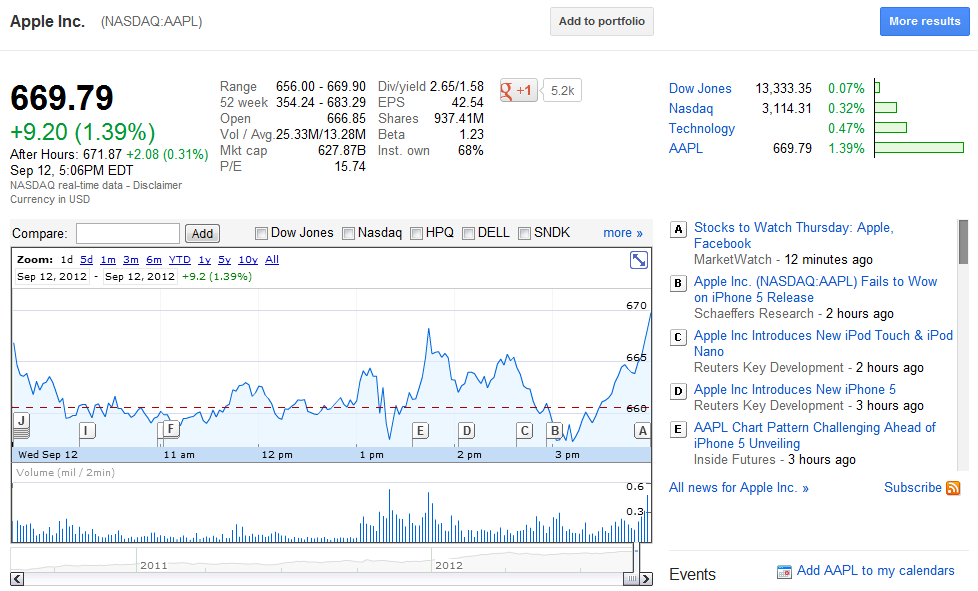Click the 2011 region on overview timeline
The height and width of the screenshot is (591, 978).
coord(153,565)
